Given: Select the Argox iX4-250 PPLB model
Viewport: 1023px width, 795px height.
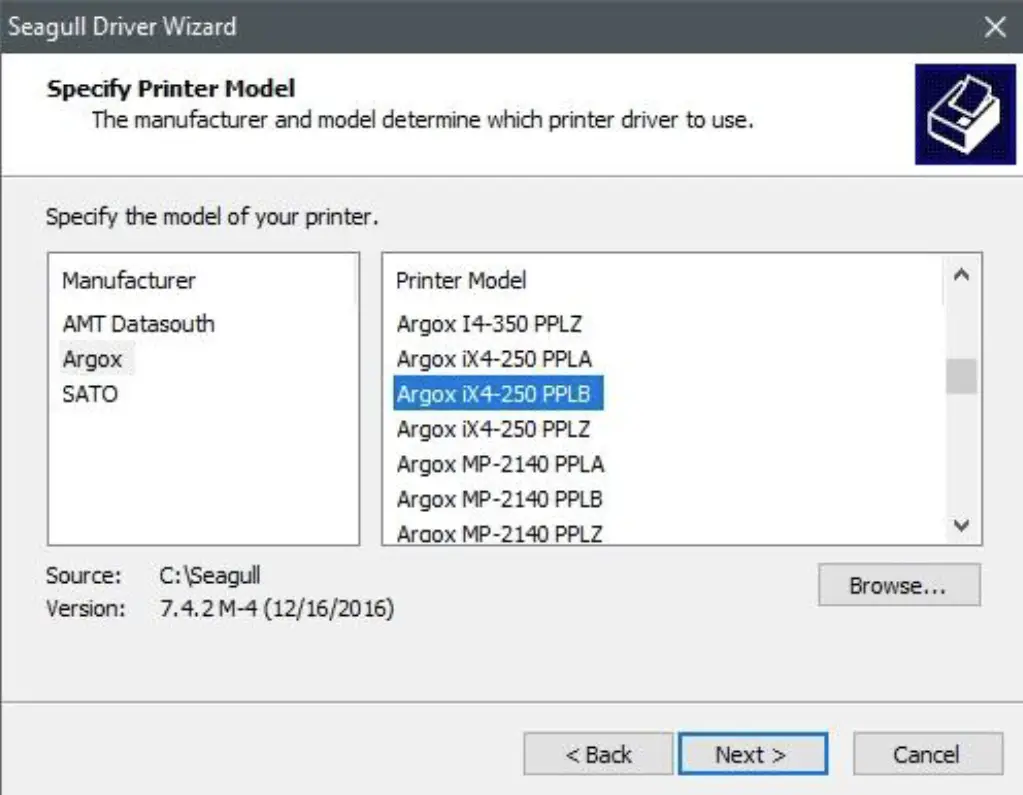Looking at the screenshot, I should pyautogui.click(x=491, y=393).
